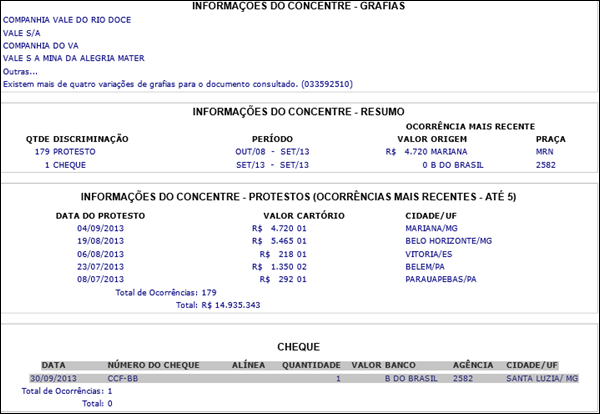Click the R$ 4.720 01 cartório value

click(x=279, y=228)
